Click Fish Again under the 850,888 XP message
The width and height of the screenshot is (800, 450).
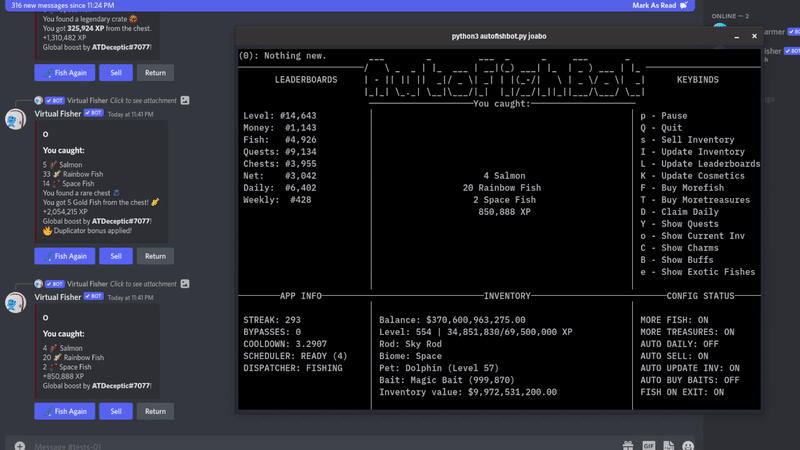(65, 411)
